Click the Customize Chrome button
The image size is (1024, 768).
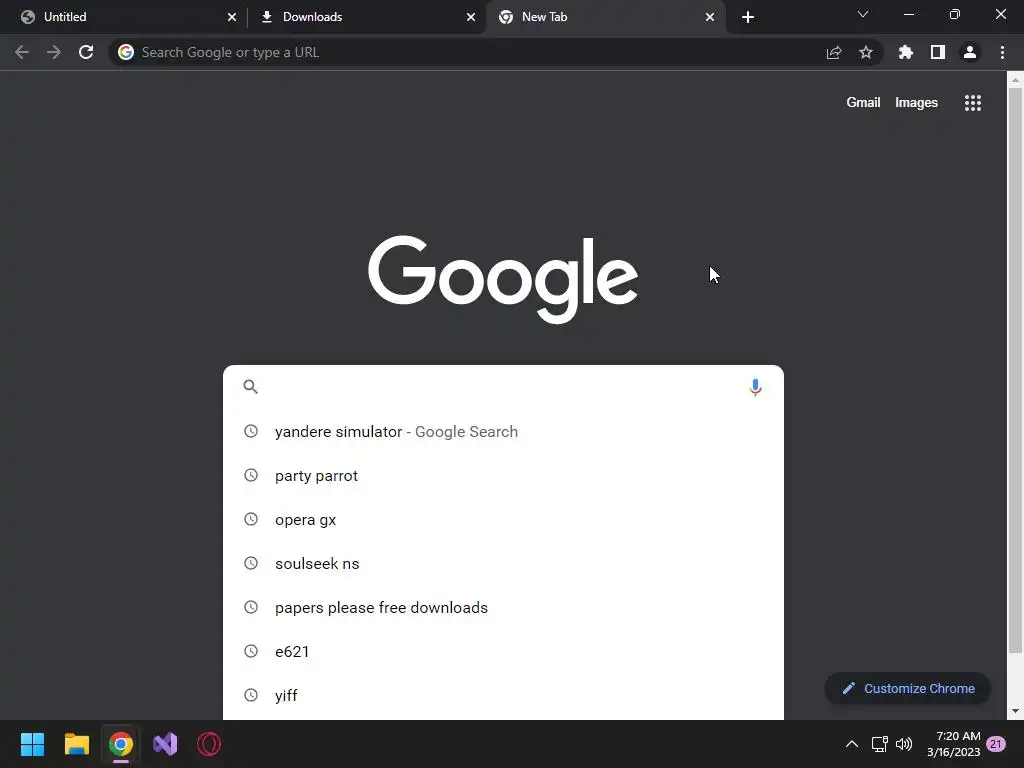[x=907, y=688]
